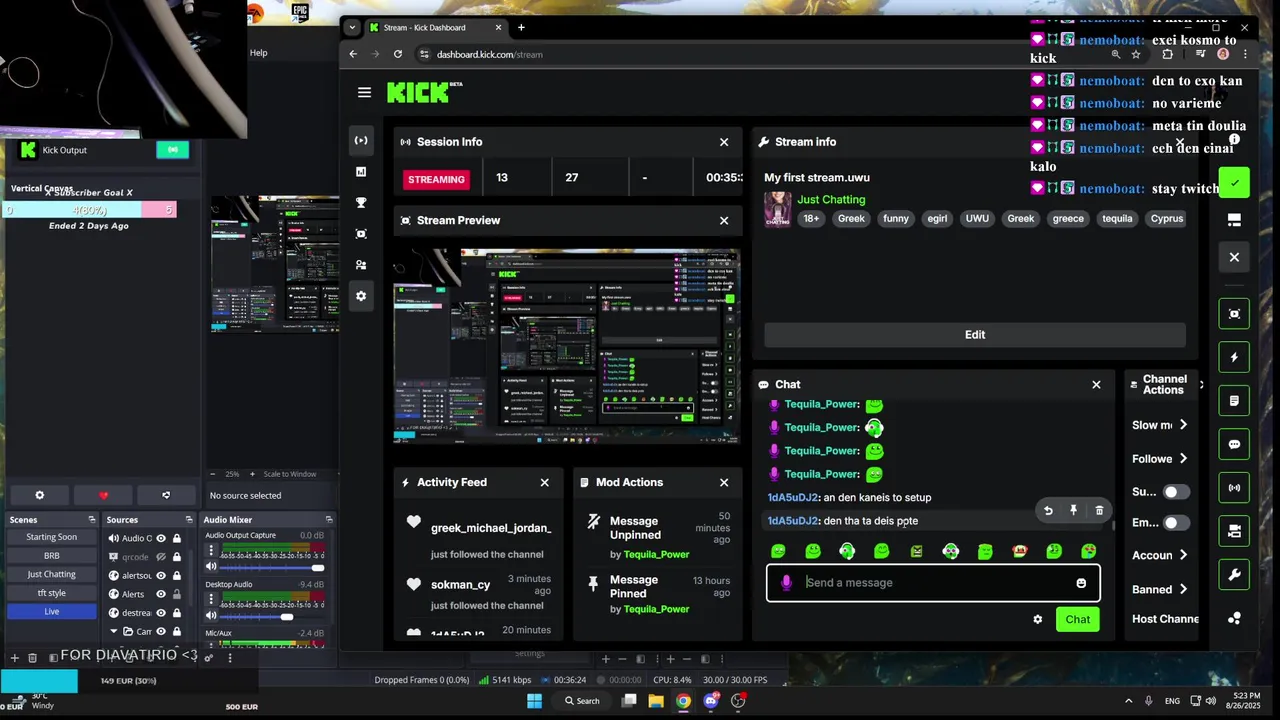Screen dimensions: 1280x720
Task: Select the Live scene
Action: pos(52,611)
